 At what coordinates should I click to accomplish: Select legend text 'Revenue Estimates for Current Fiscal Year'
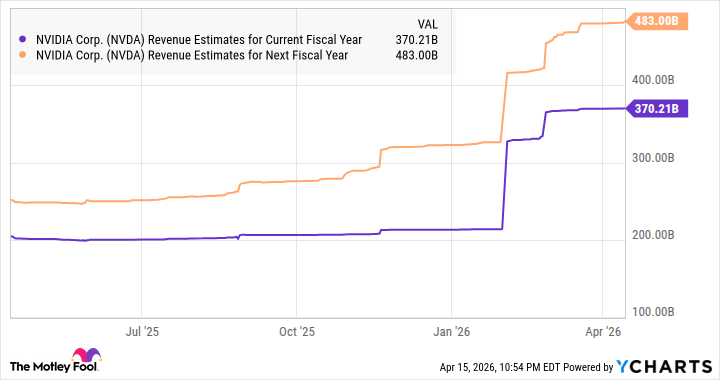pyautogui.click(x=255, y=40)
